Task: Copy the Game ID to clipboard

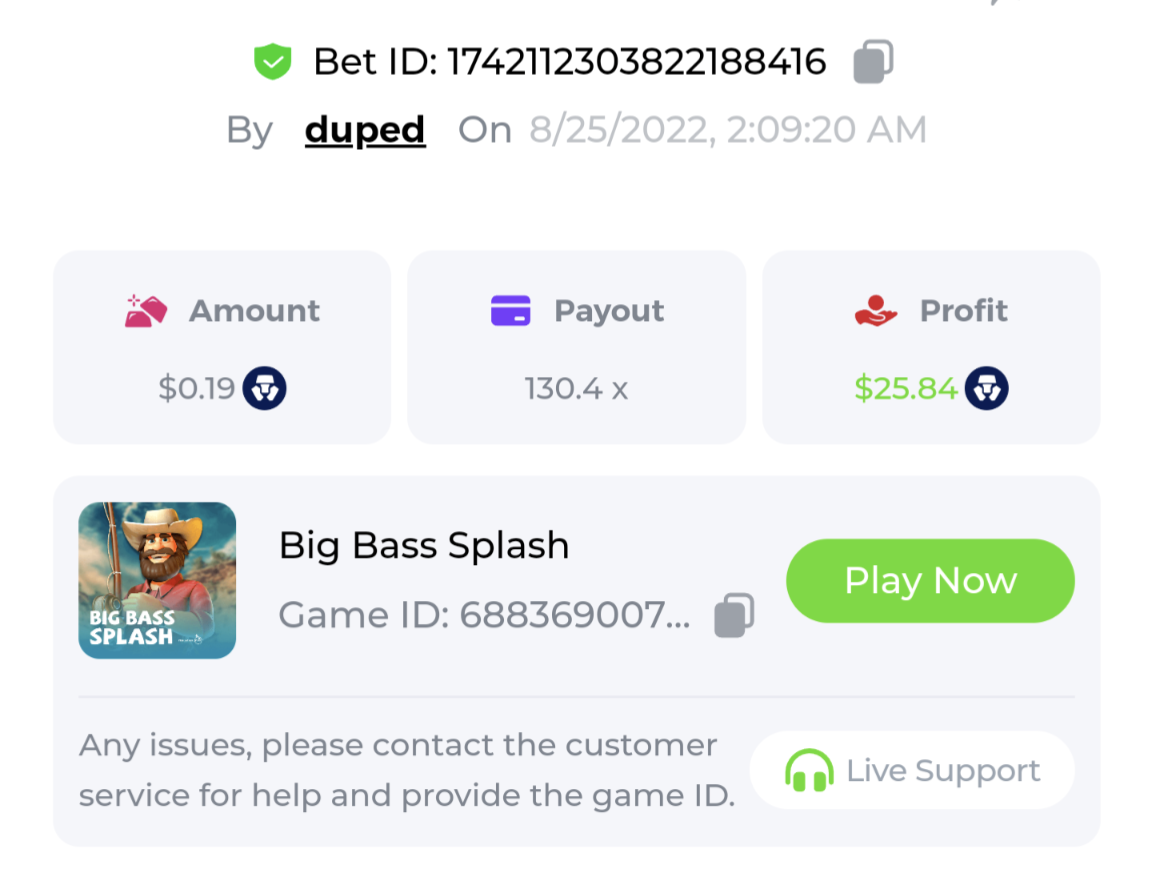Action: 734,615
